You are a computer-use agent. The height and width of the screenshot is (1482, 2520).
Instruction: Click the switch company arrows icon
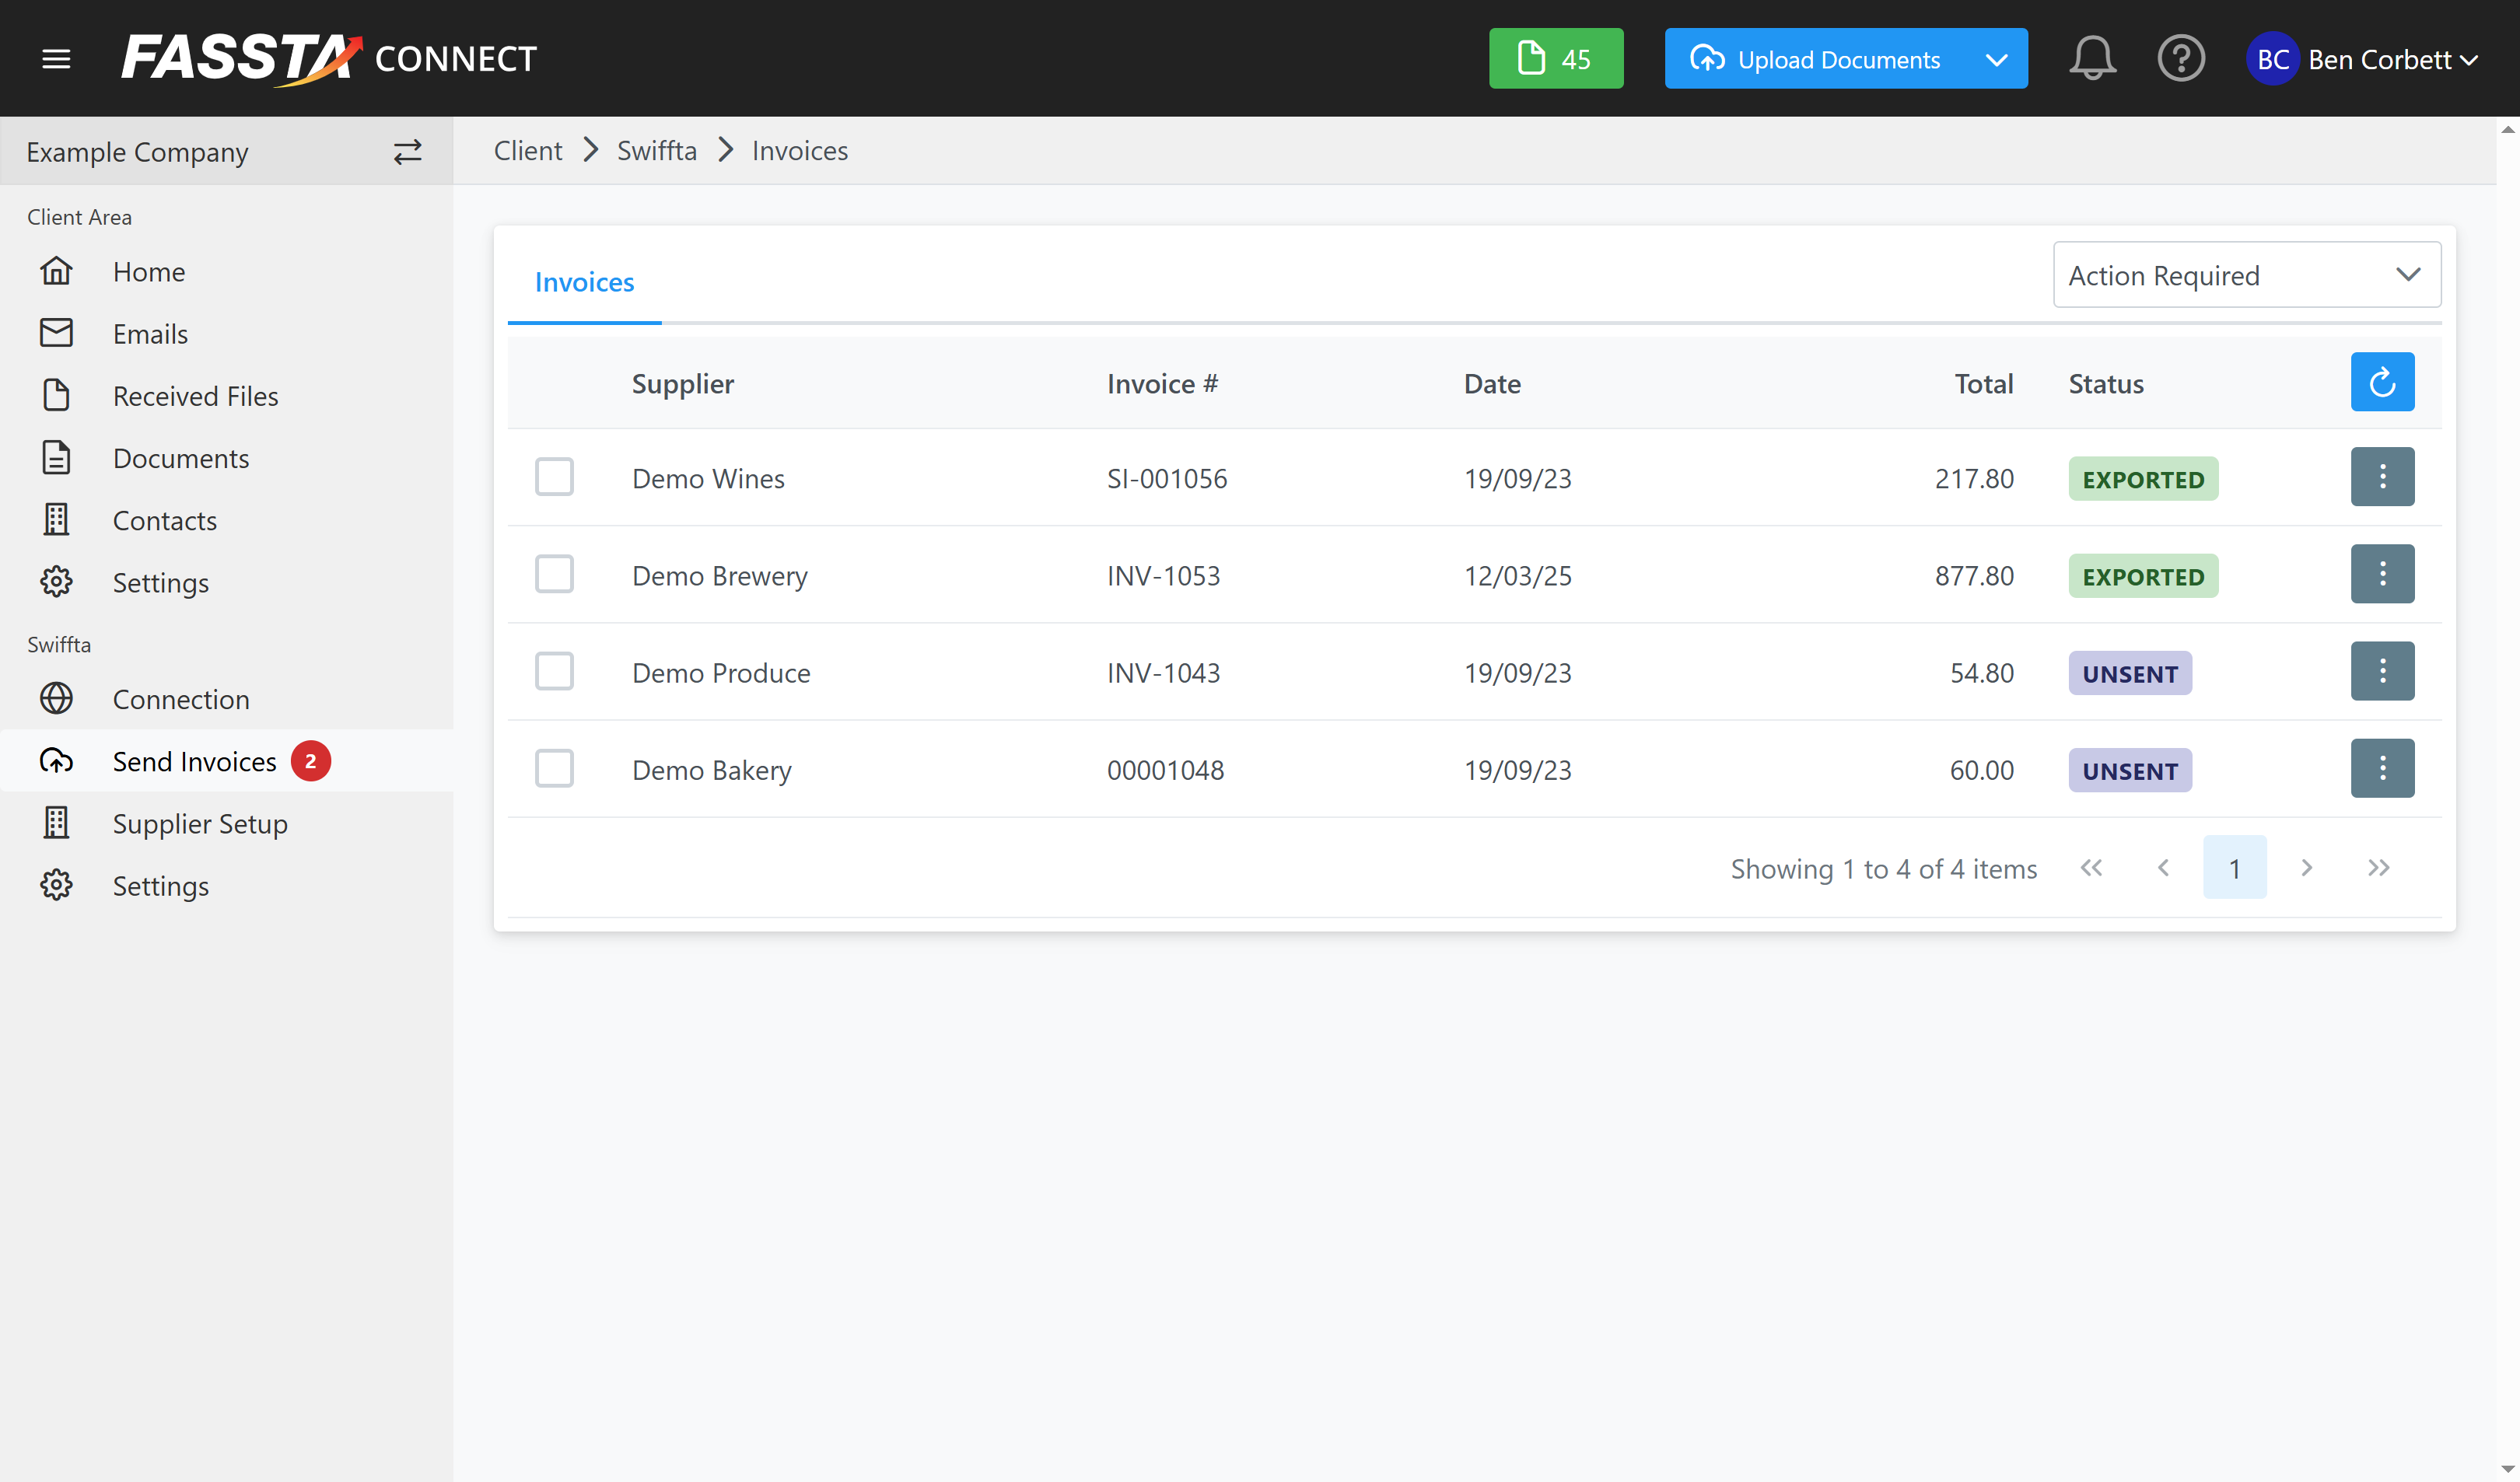pos(407,152)
